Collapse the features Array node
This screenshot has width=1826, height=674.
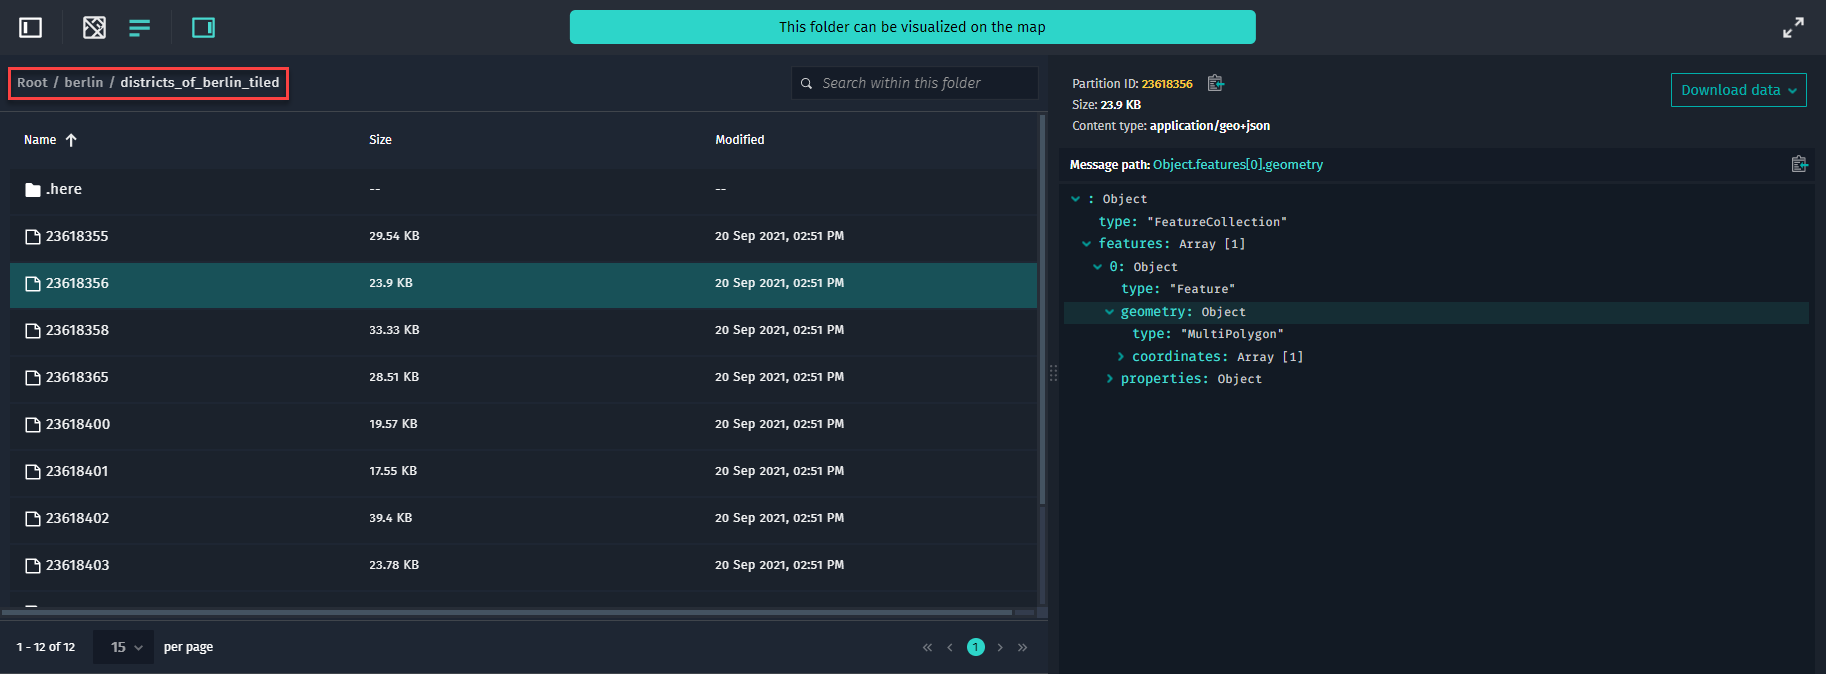(1086, 244)
